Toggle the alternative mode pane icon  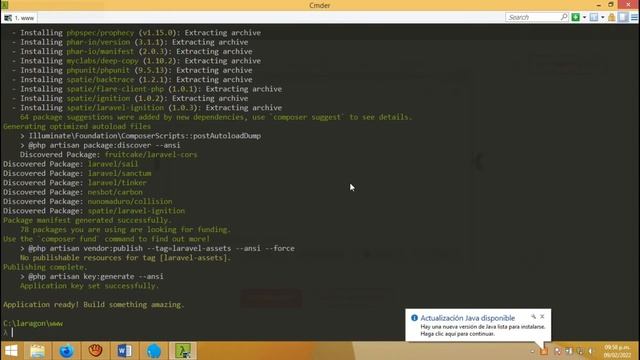coord(623,17)
